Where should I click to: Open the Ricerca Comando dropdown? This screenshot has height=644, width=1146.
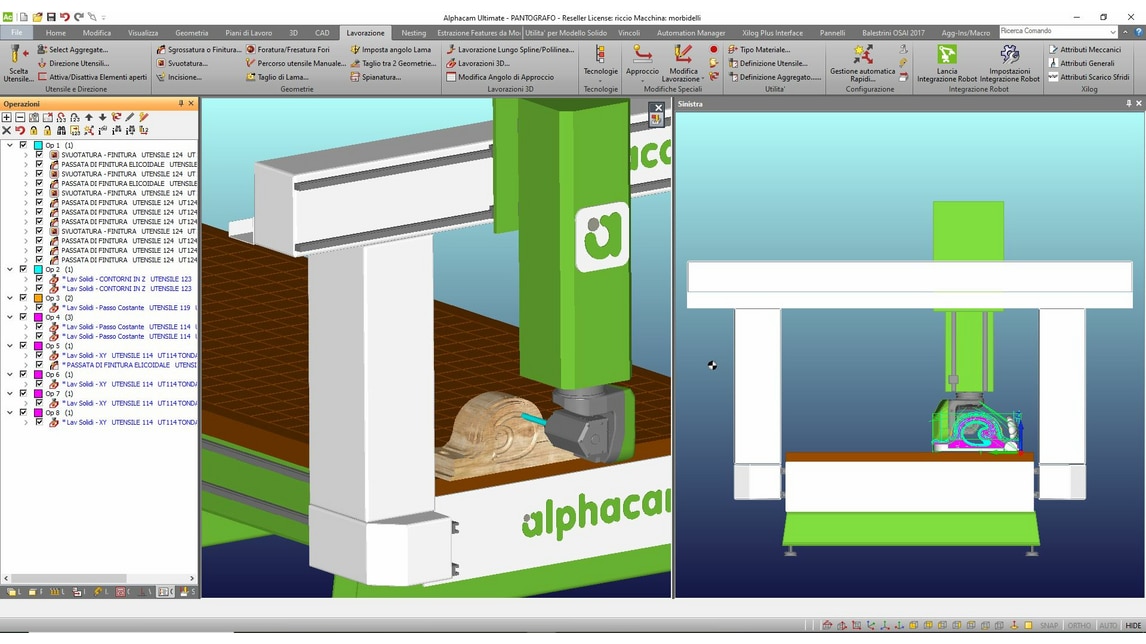pos(1115,31)
